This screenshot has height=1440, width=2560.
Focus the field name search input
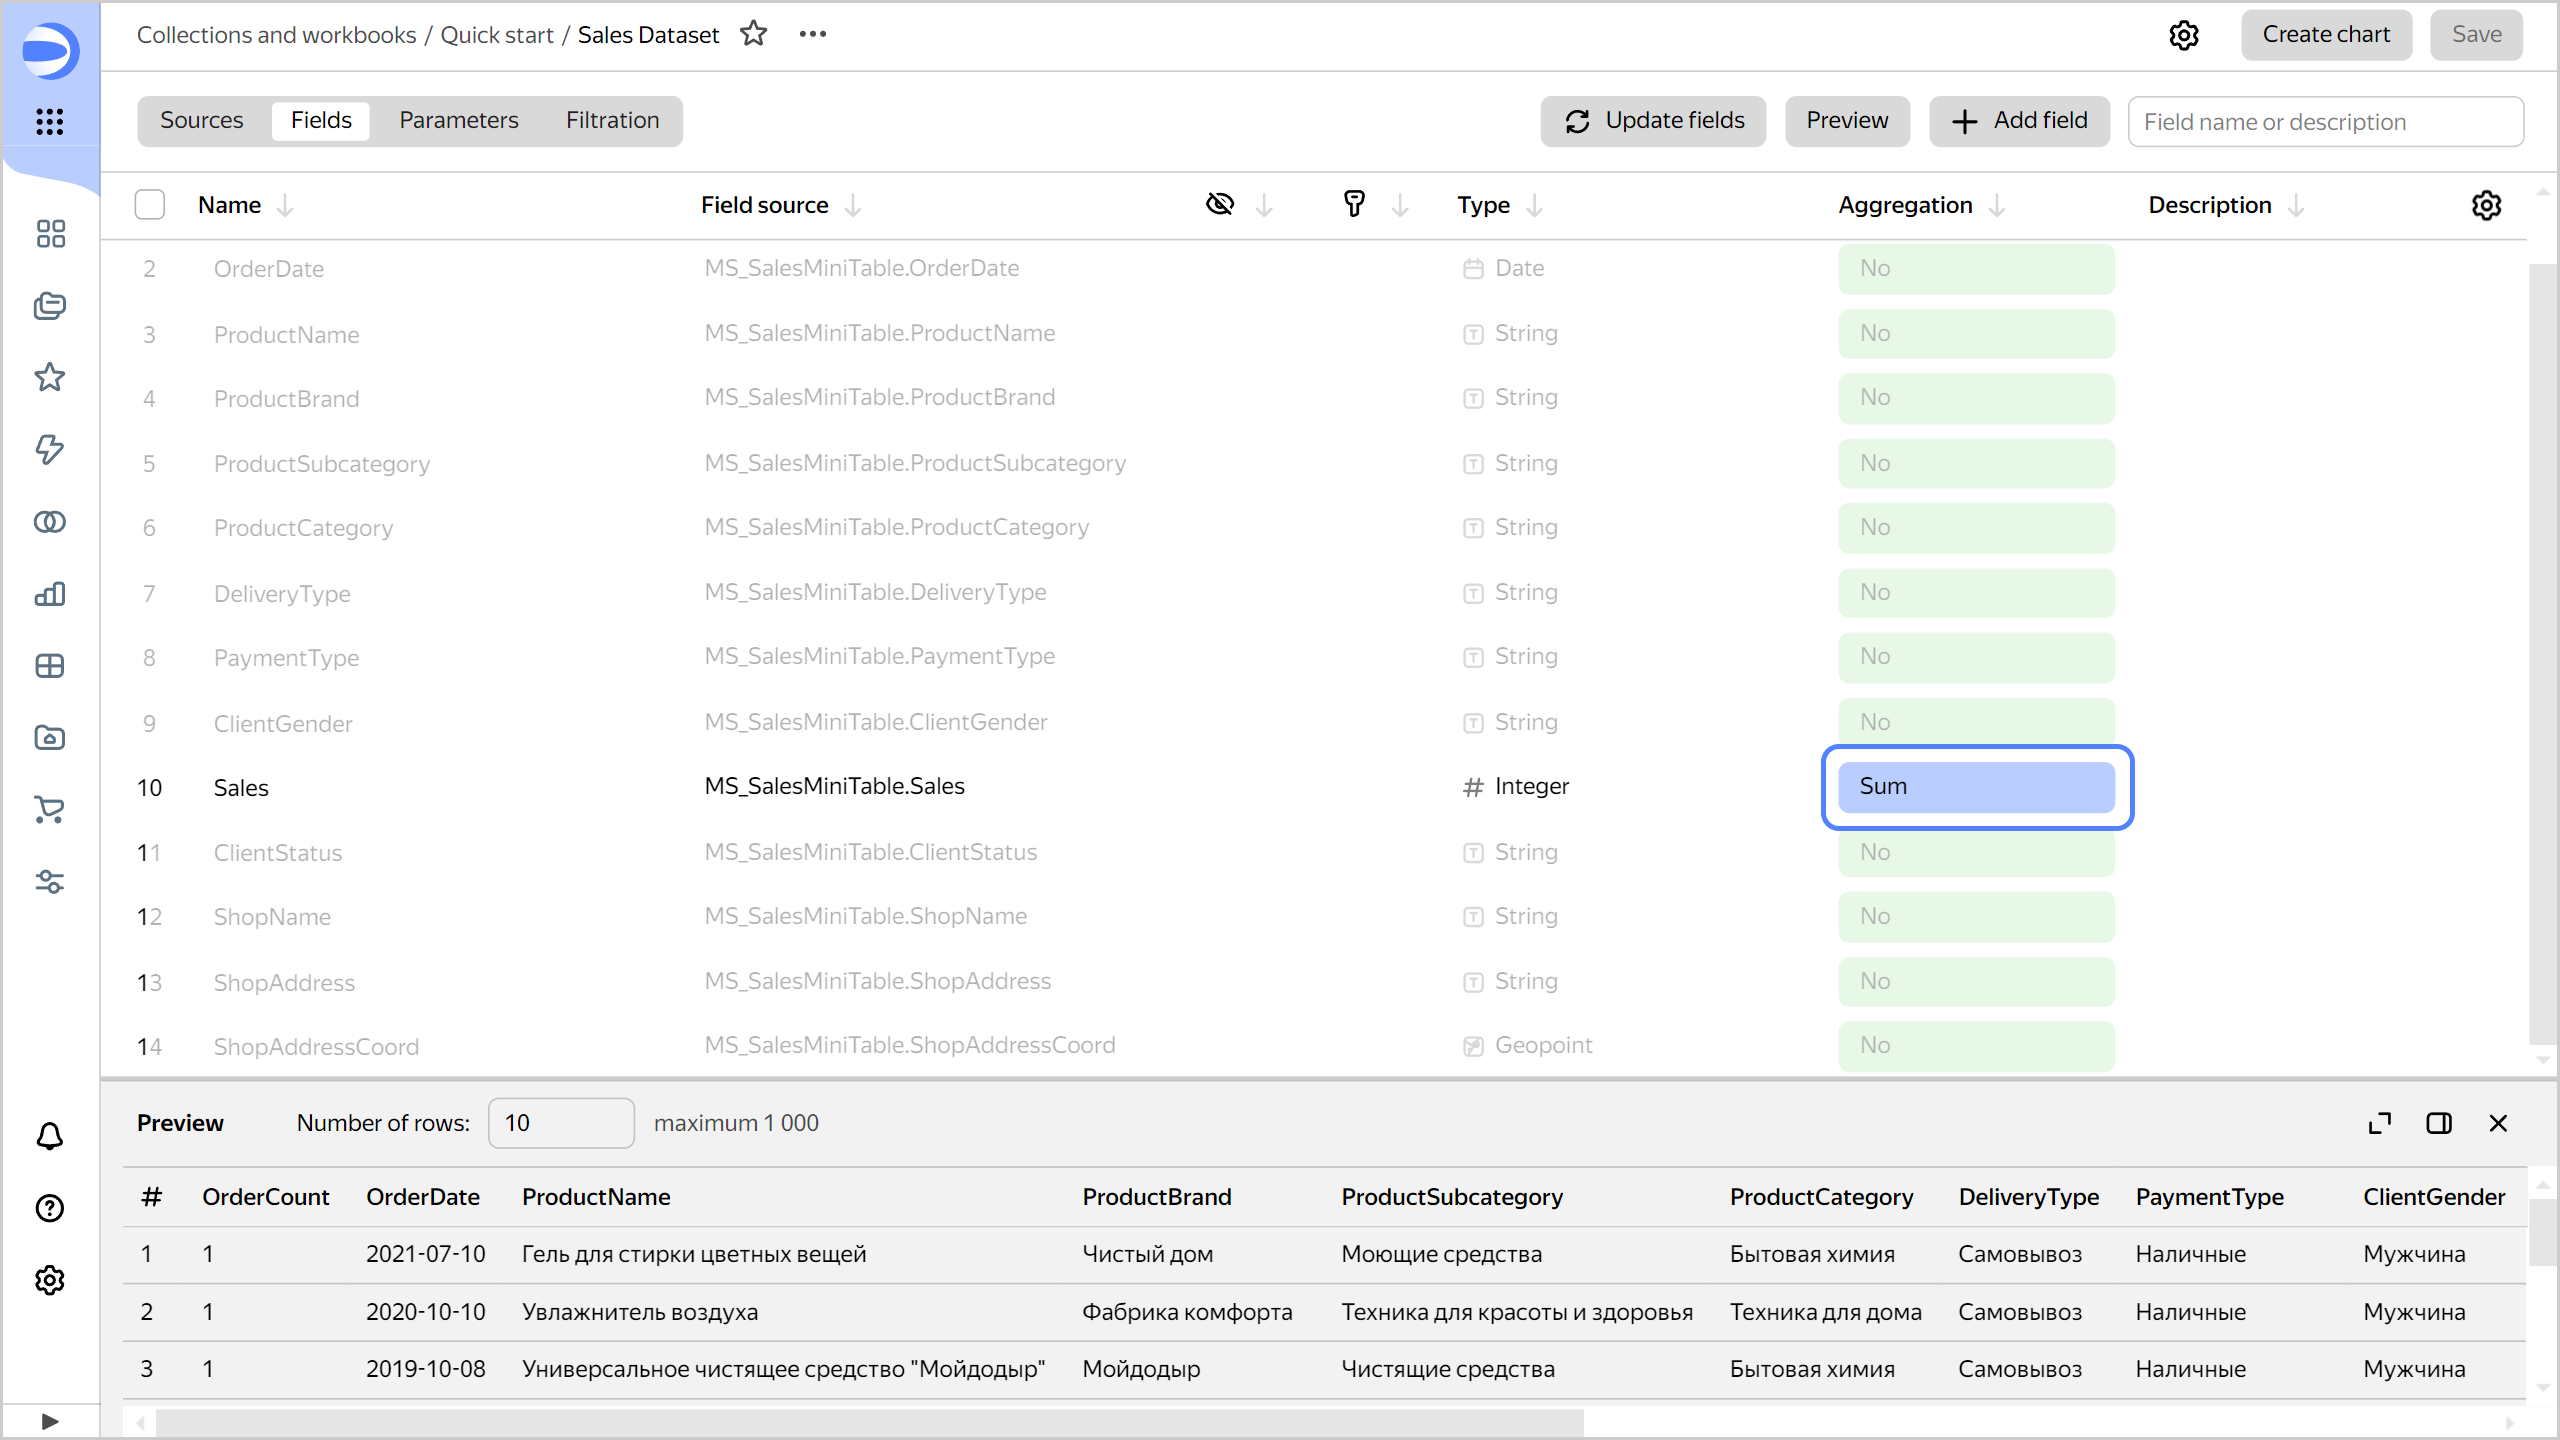tap(2324, 122)
